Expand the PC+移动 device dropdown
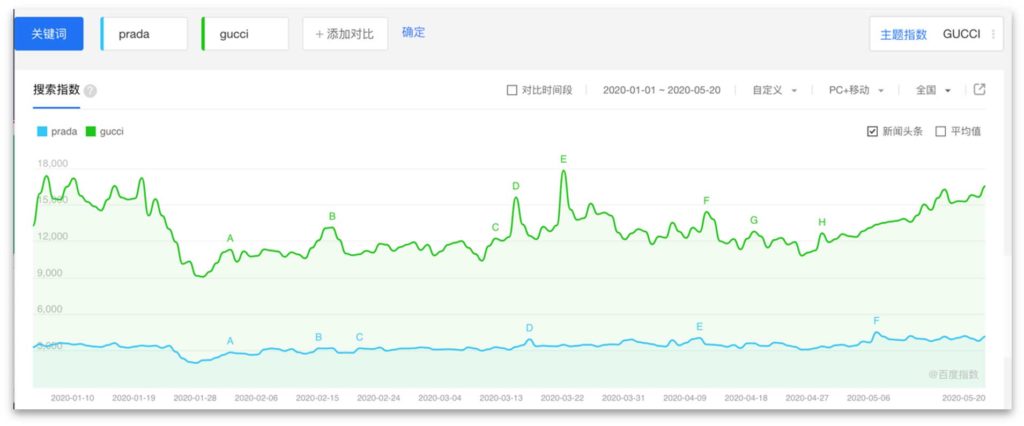 pos(856,90)
